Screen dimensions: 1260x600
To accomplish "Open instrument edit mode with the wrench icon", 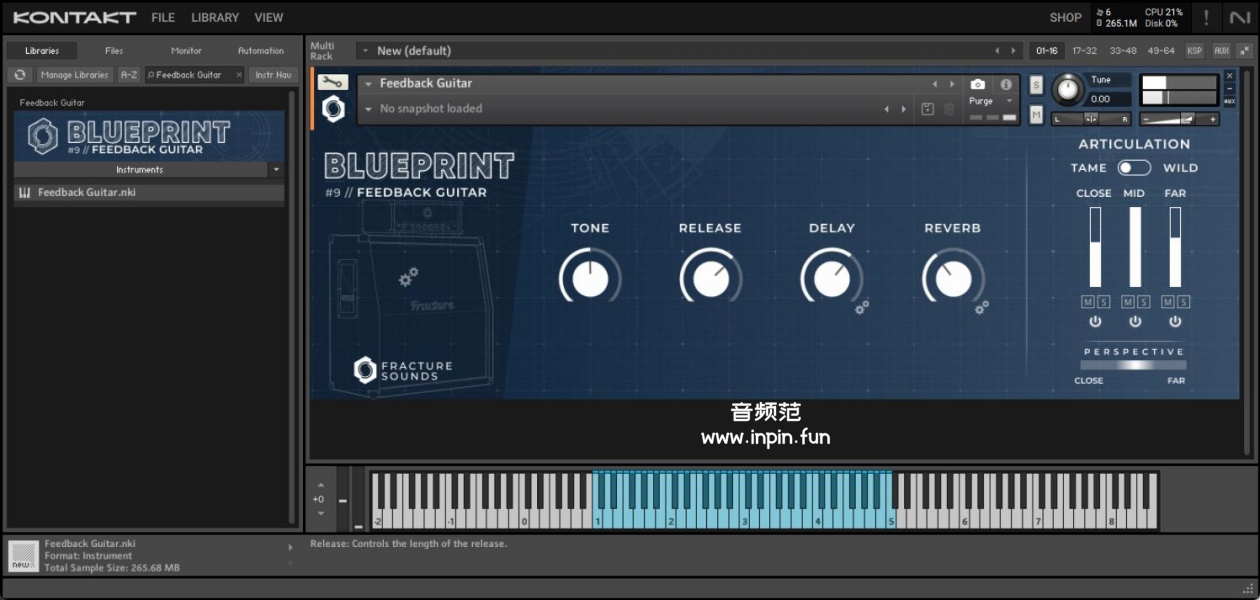I will pyautogui.click(x=333, y=83).
